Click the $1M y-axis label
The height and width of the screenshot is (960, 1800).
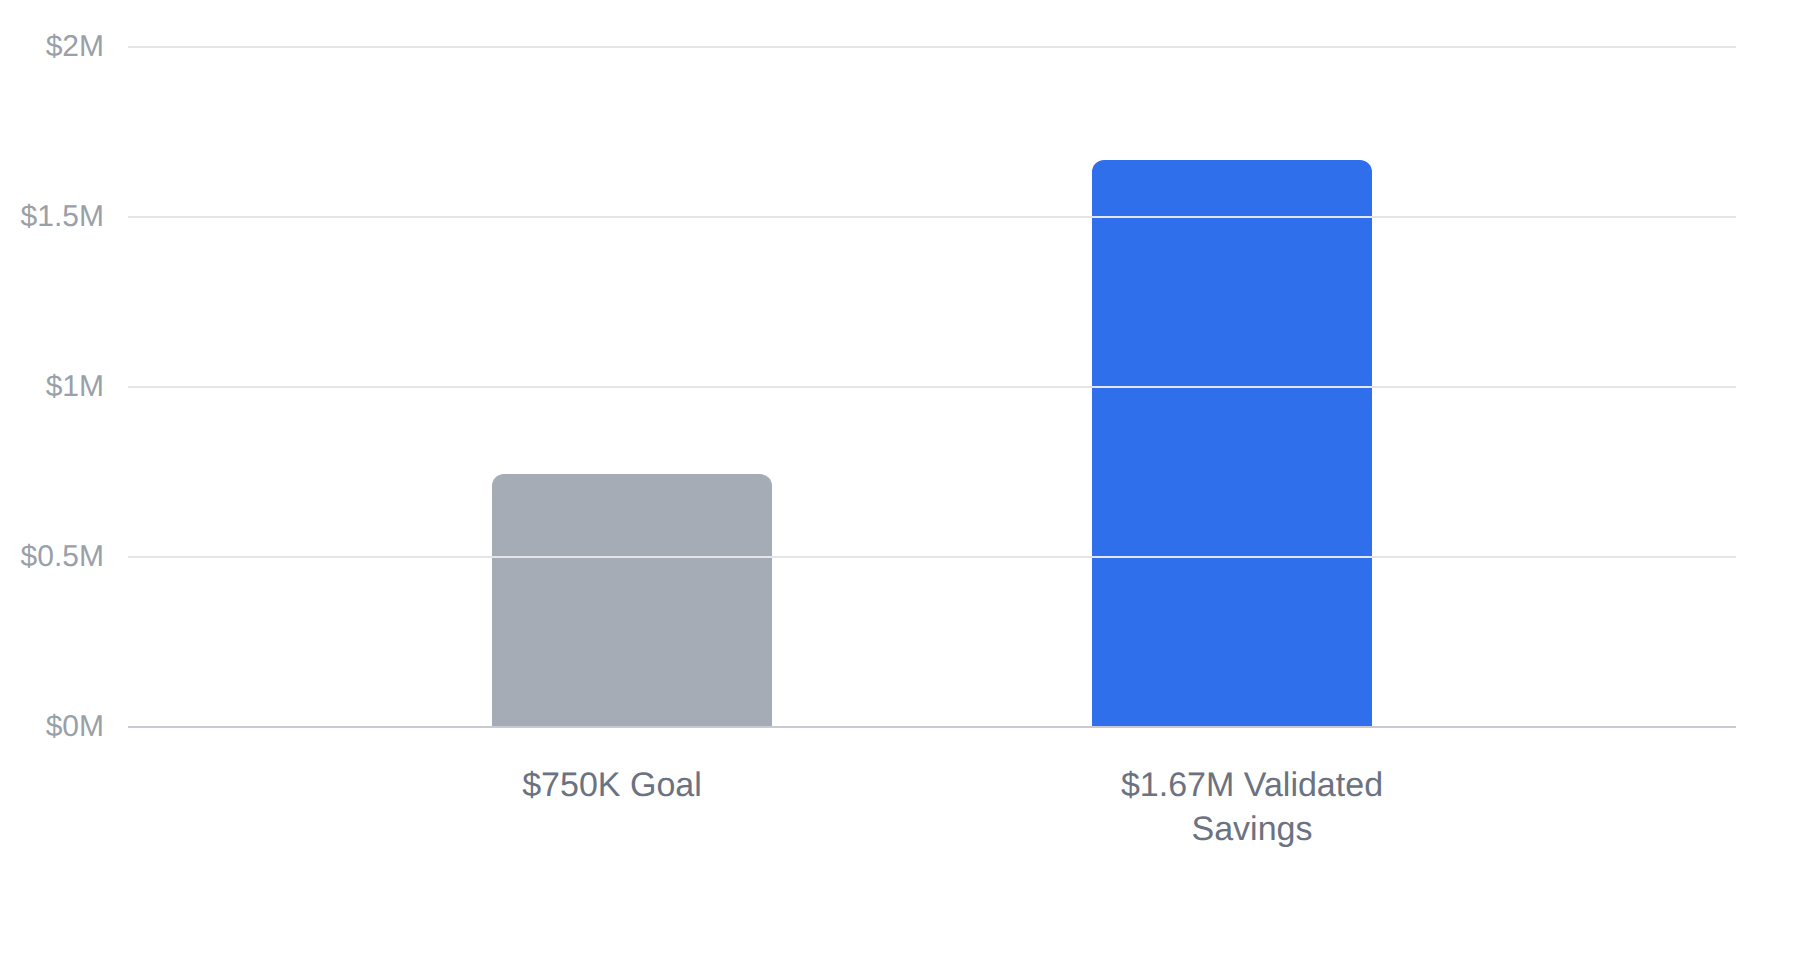(74, 386)
